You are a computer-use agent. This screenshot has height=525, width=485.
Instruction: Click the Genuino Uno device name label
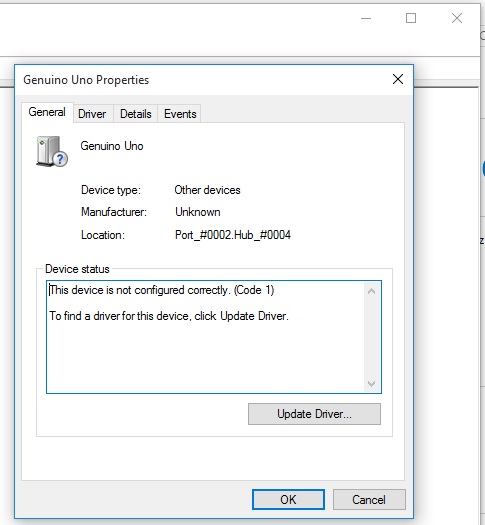coord(112,146)
